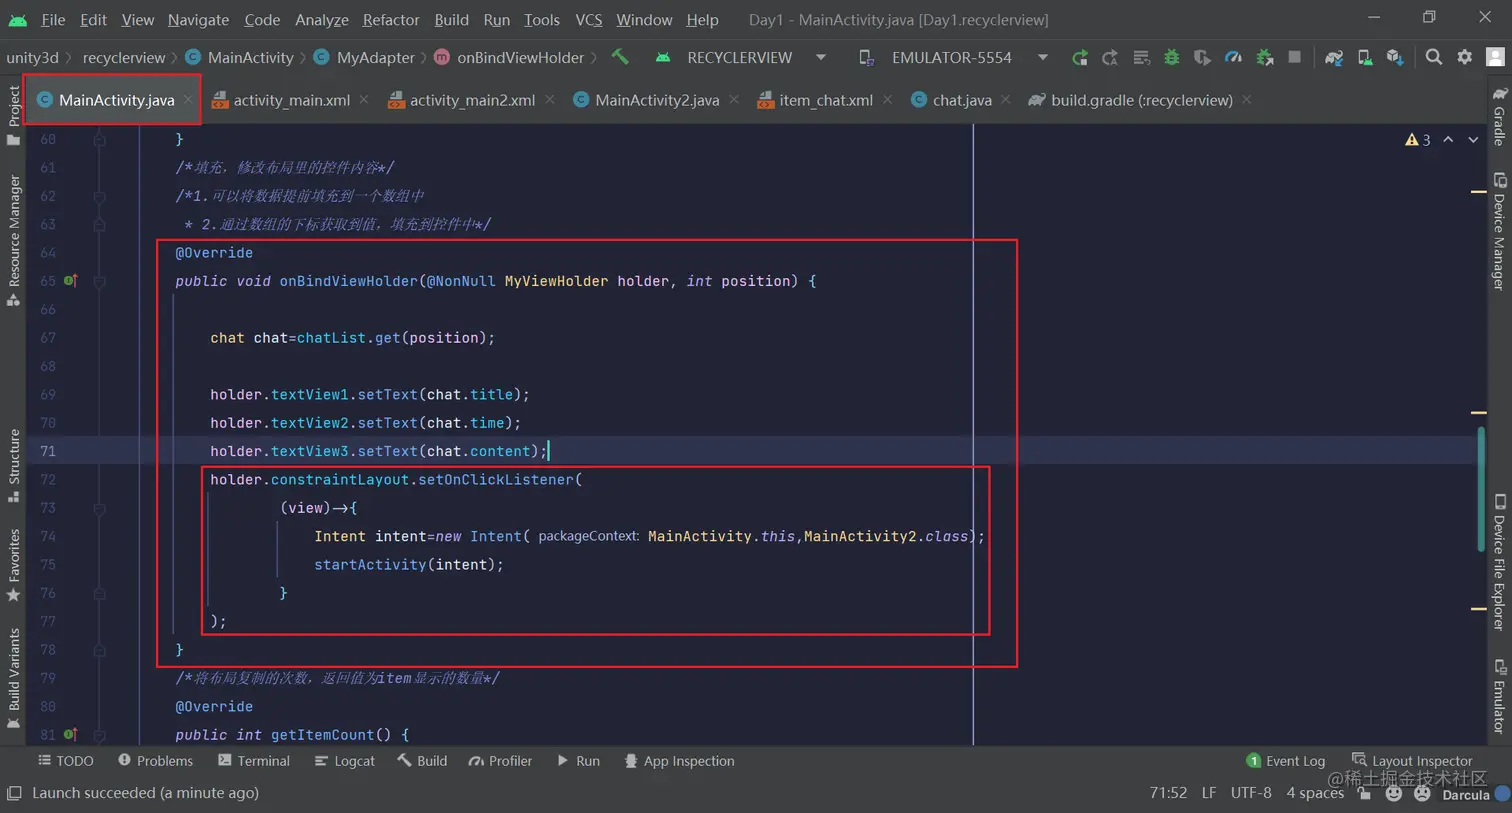Click the Debug app bug icon
The width and height of the screenshot is (1512, 813).
click(x=1171, y=58)
